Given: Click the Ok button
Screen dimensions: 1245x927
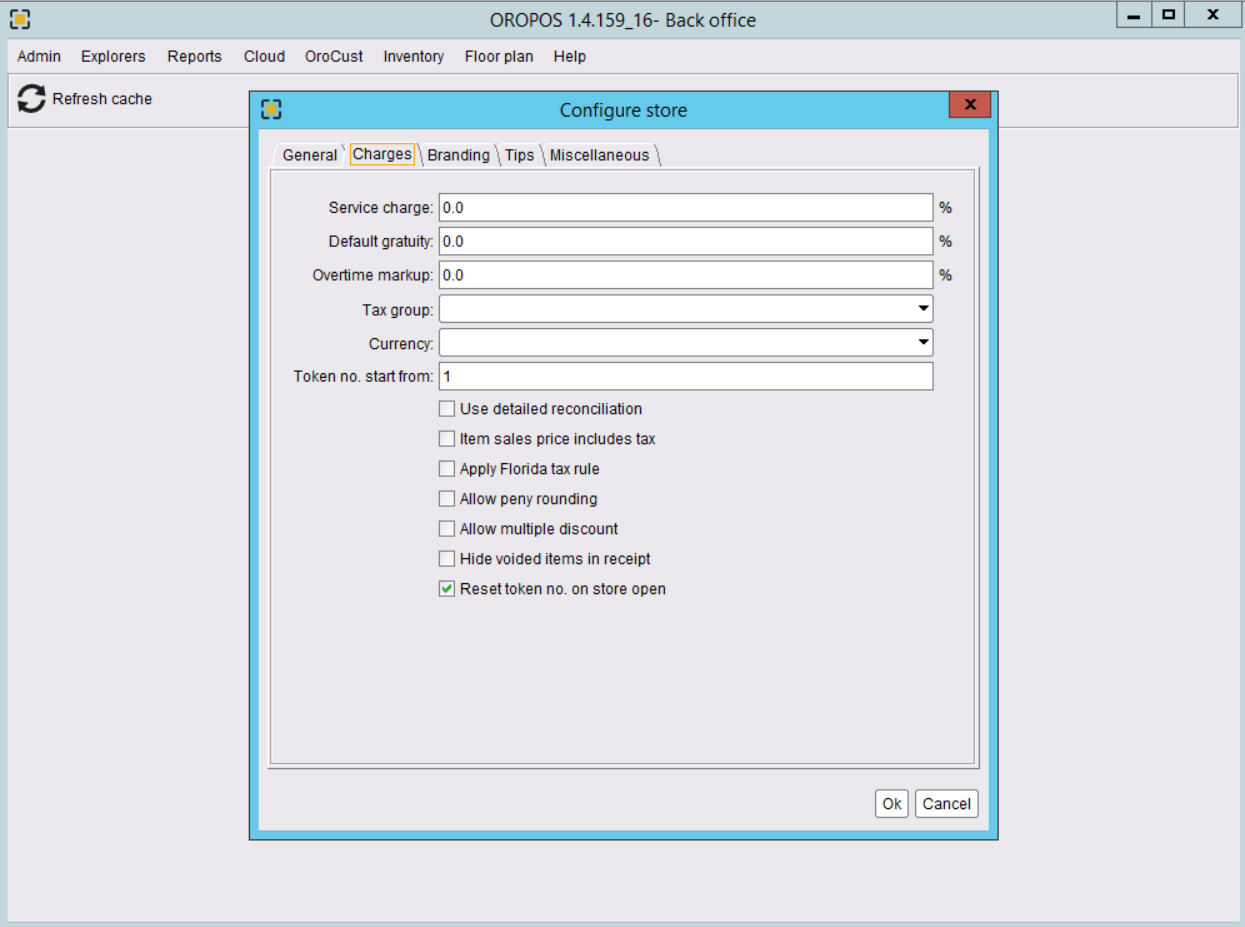Looking at the screenshot, I should pos(892,804).
